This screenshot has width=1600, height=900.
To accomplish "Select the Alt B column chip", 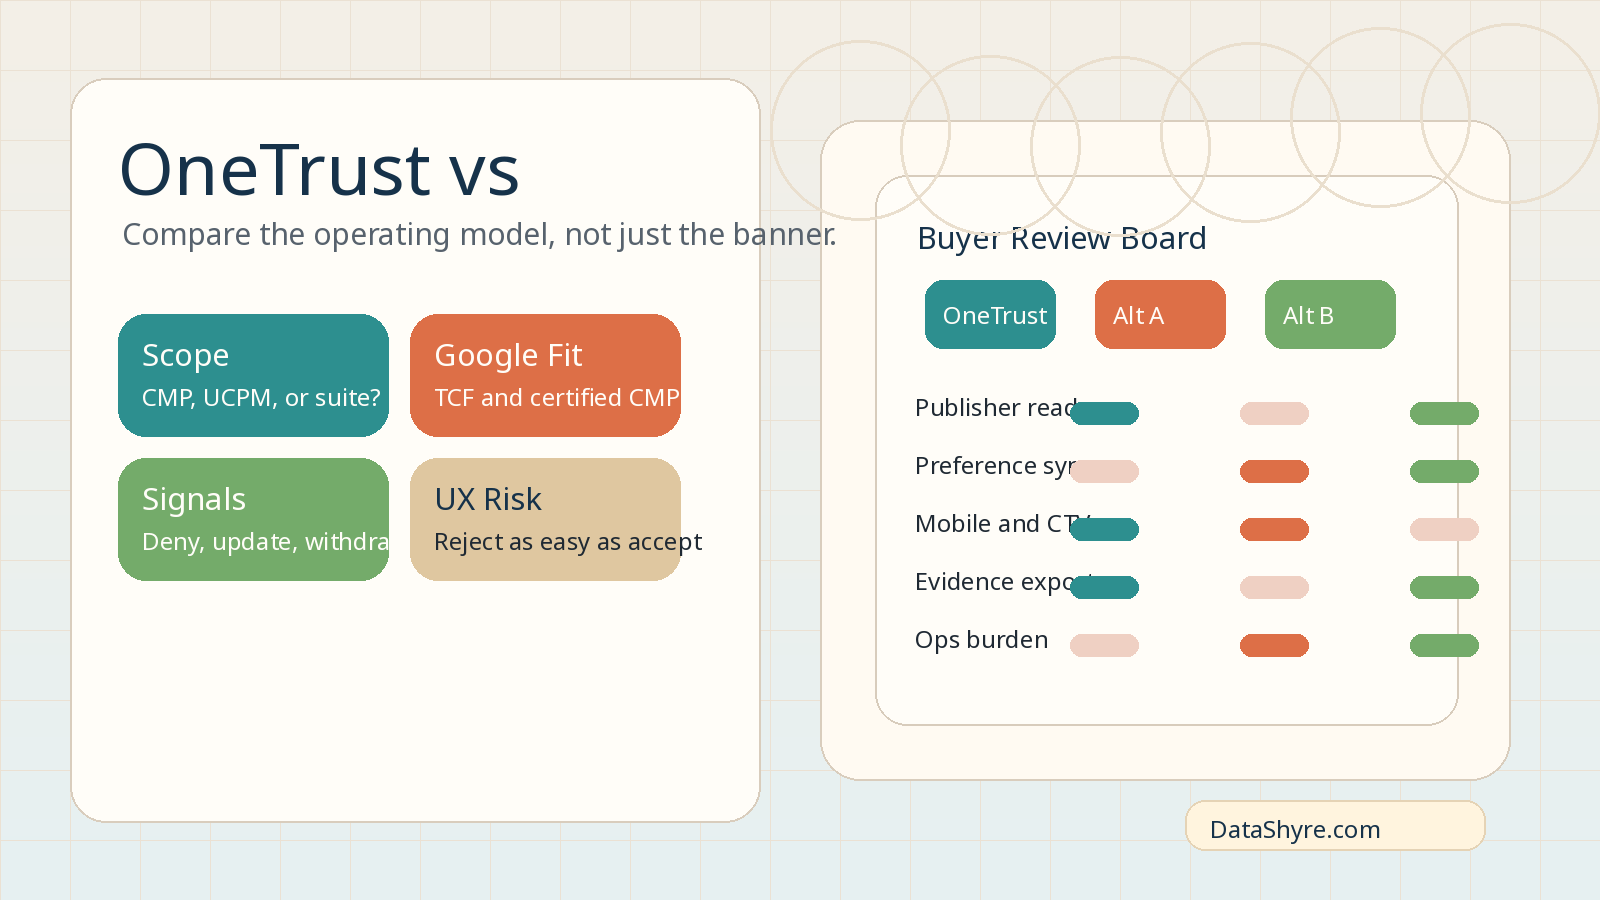I will [1330, 314].
